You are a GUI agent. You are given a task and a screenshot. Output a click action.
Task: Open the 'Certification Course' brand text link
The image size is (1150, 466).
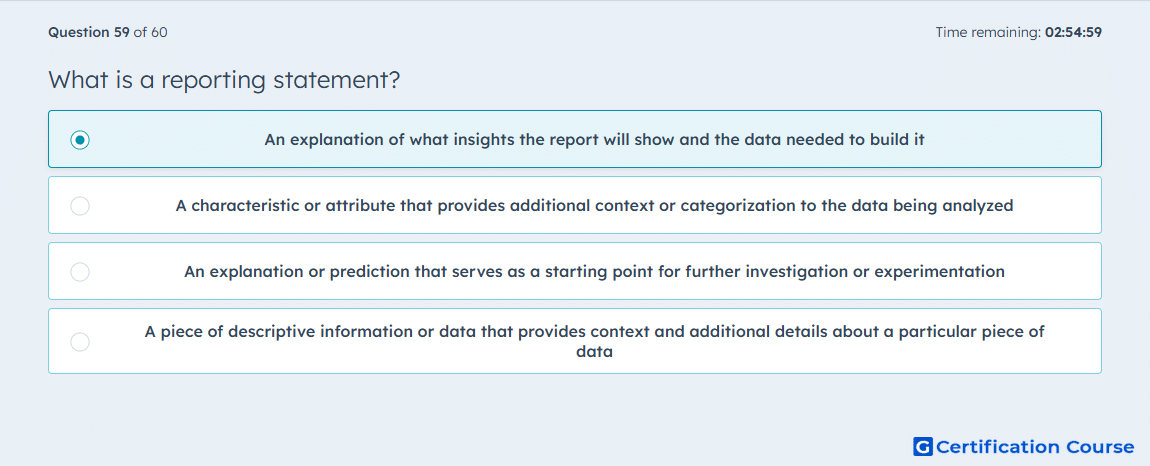click(x=1035, y=446)
